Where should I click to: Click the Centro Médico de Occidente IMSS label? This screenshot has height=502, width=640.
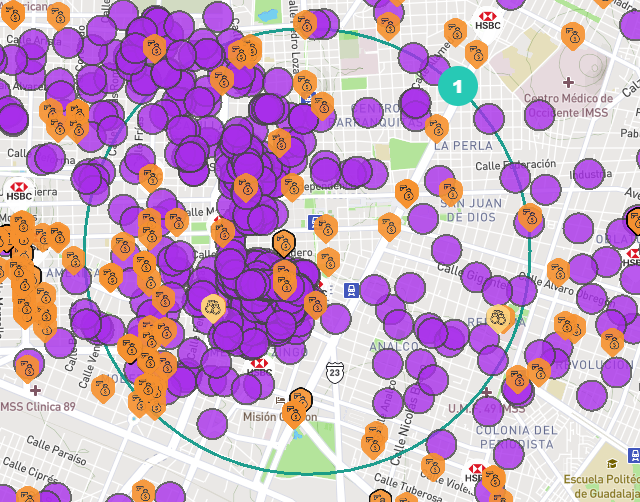coord(568,105)
